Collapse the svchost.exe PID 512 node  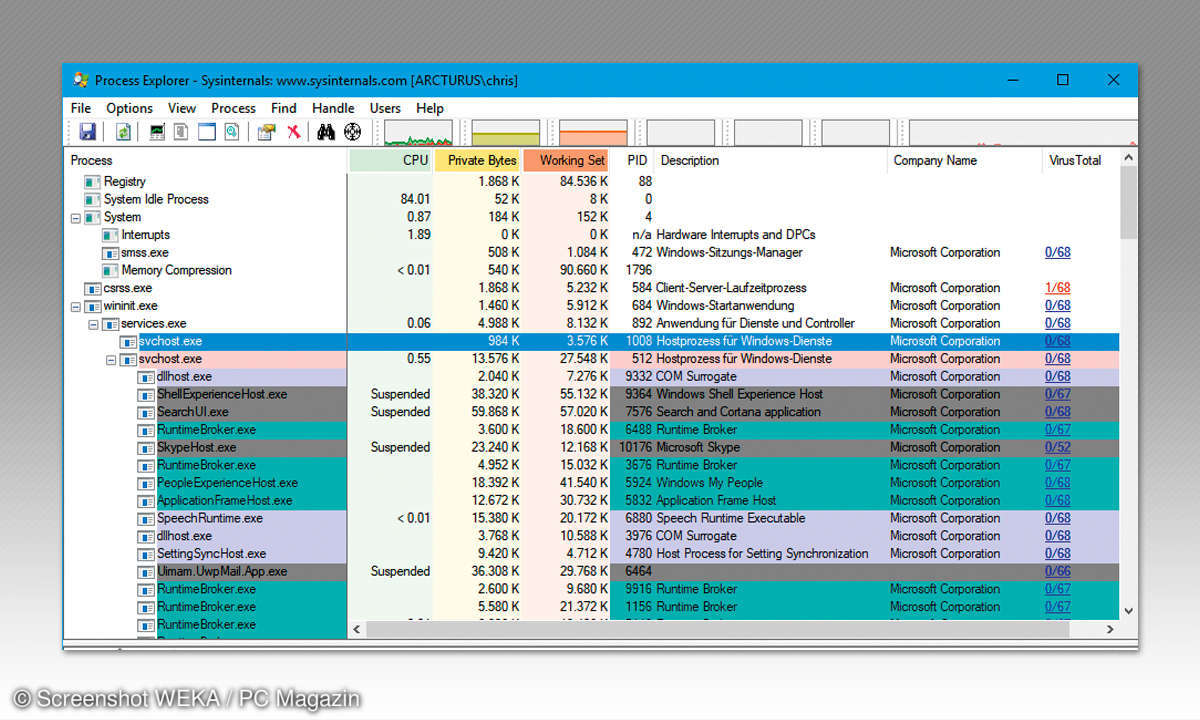111,359
